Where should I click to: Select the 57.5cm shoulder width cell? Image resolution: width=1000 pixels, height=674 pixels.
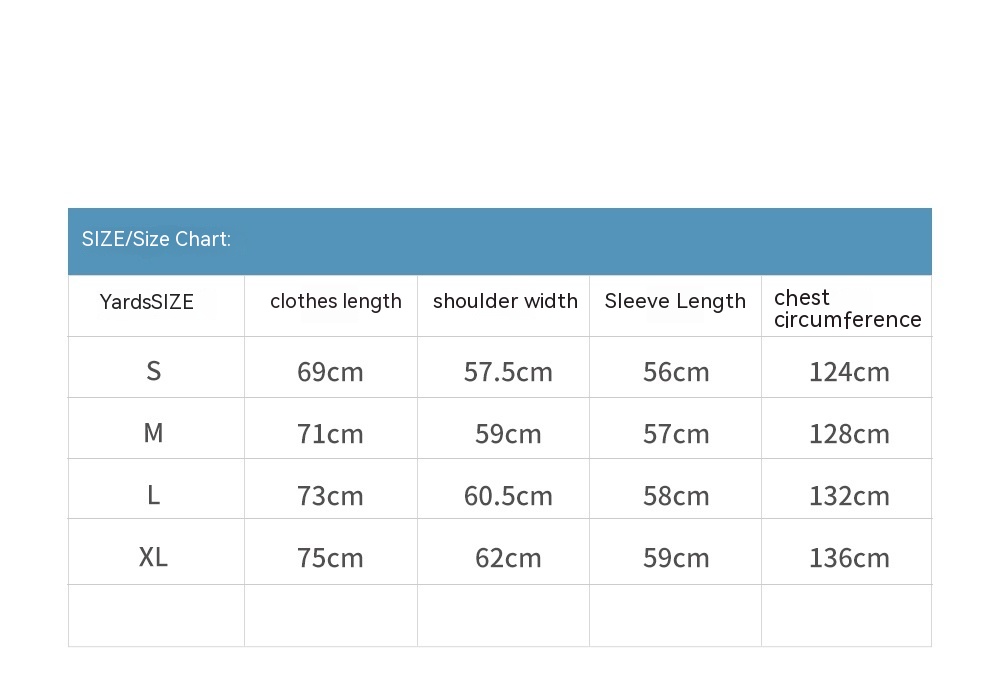click(x=508, y=372)
